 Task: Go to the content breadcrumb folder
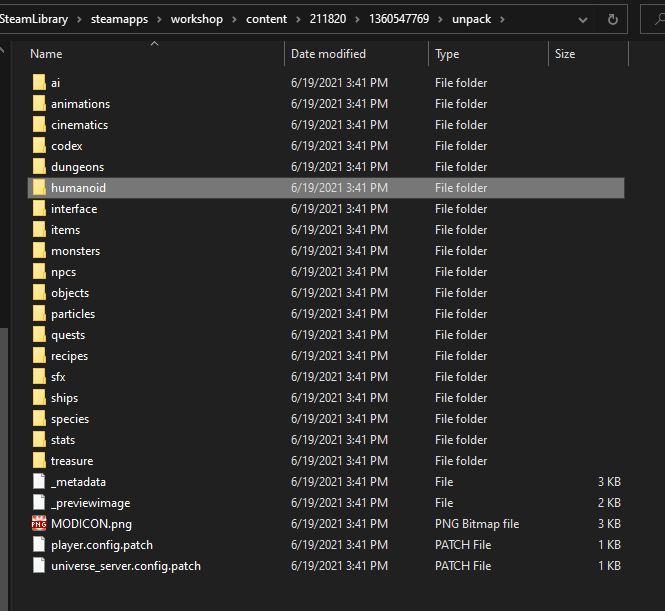266,19
